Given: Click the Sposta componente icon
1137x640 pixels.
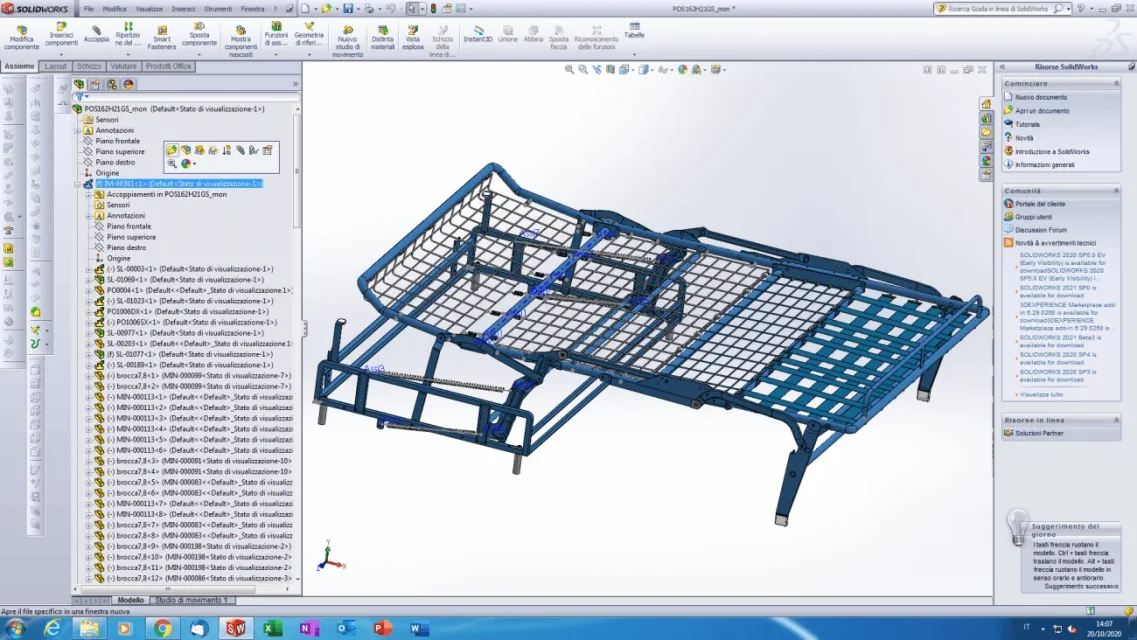Looking at the screenshot, I should 199,35.
